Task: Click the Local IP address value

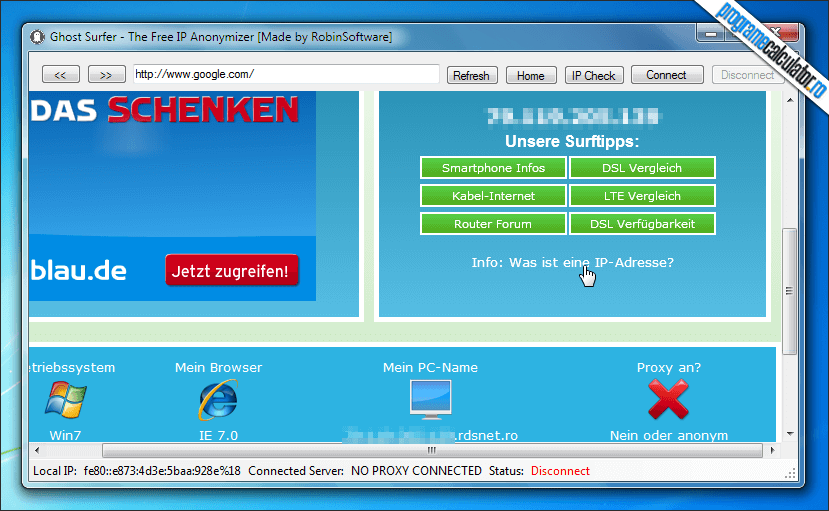Action: 162,471
